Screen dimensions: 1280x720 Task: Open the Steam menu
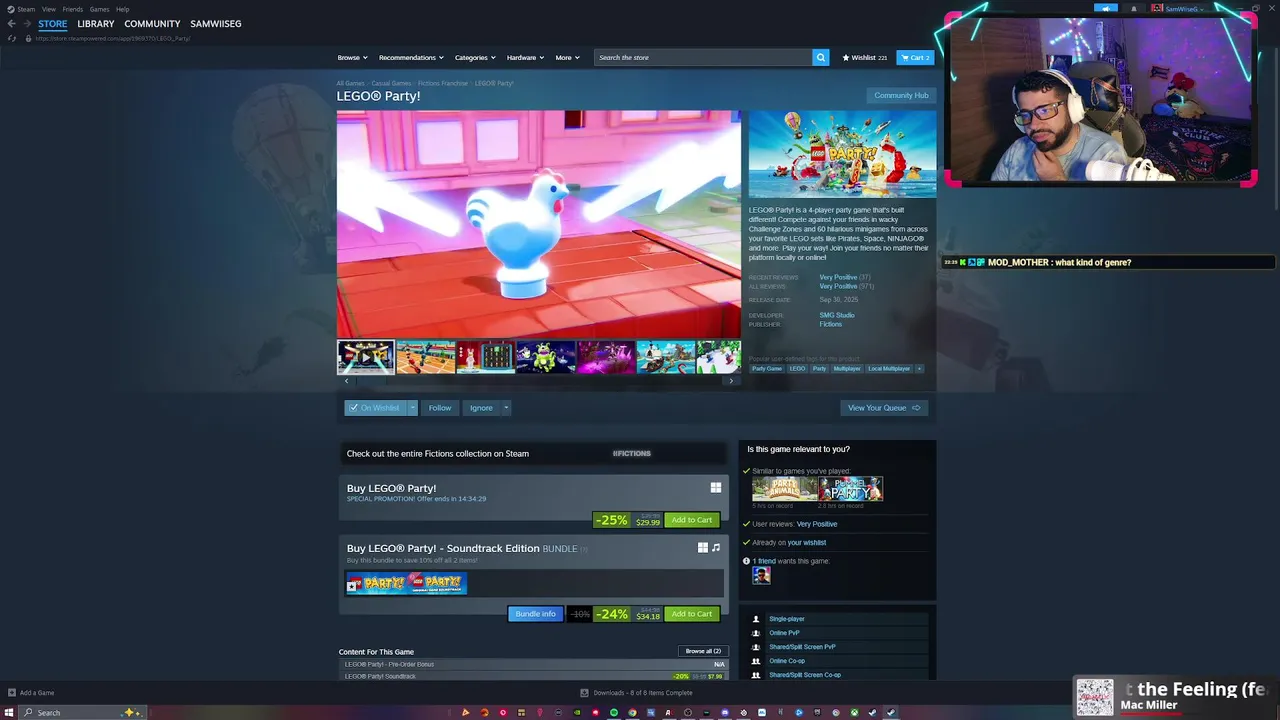click(x=26, y=9)
